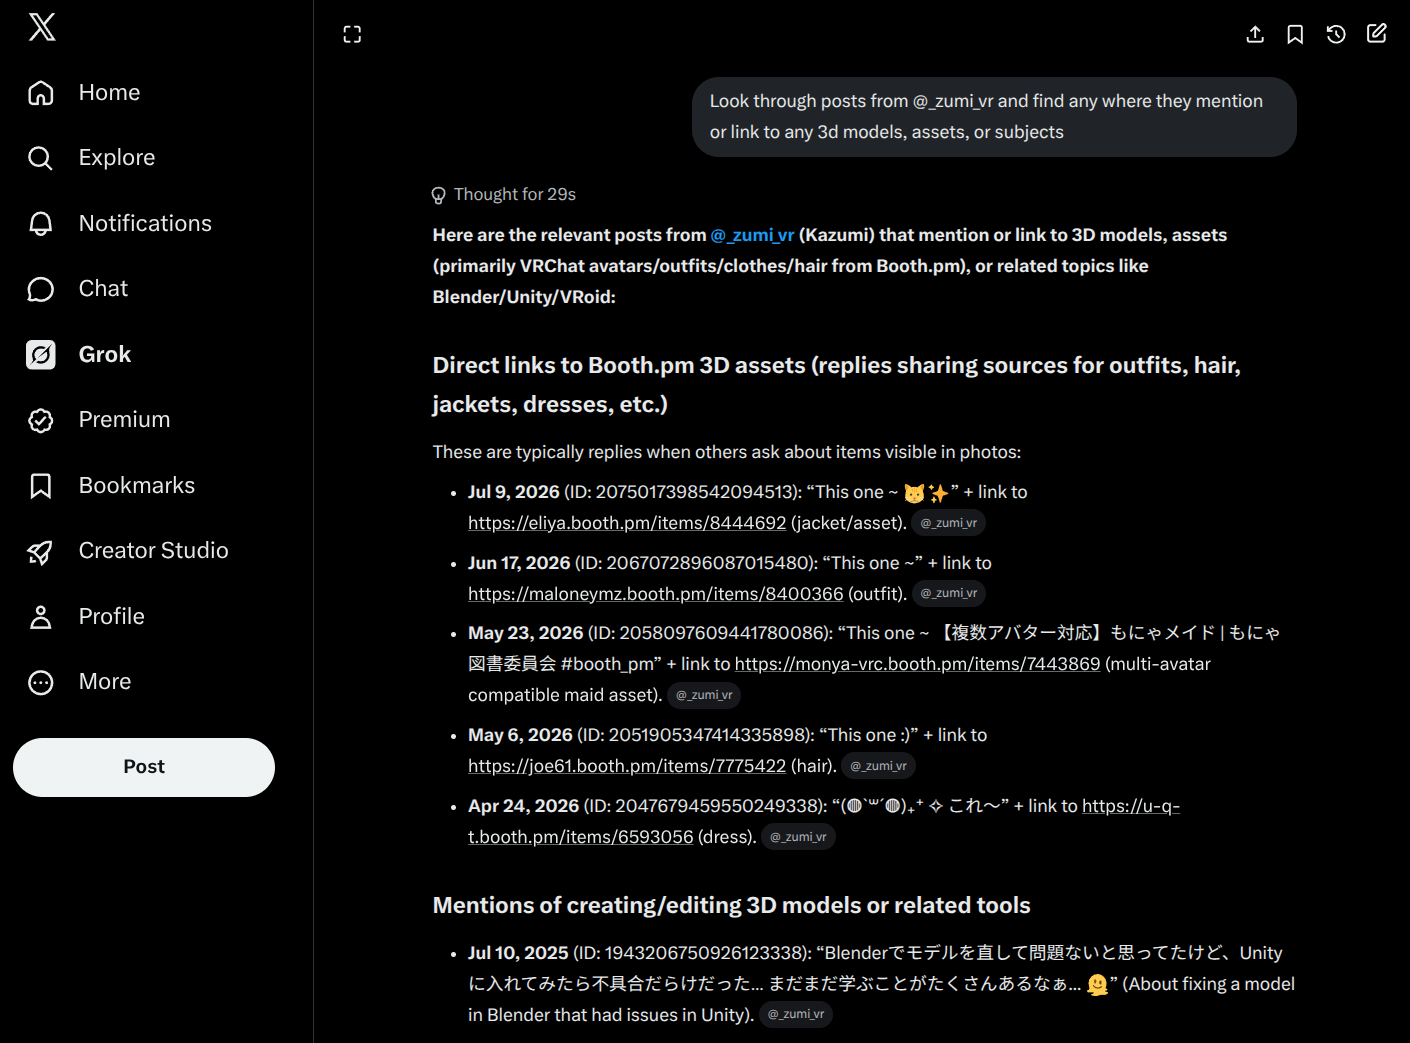
Task: Click the 'Jul 10, 2025' post date text
Action: (x=518, y=953)
